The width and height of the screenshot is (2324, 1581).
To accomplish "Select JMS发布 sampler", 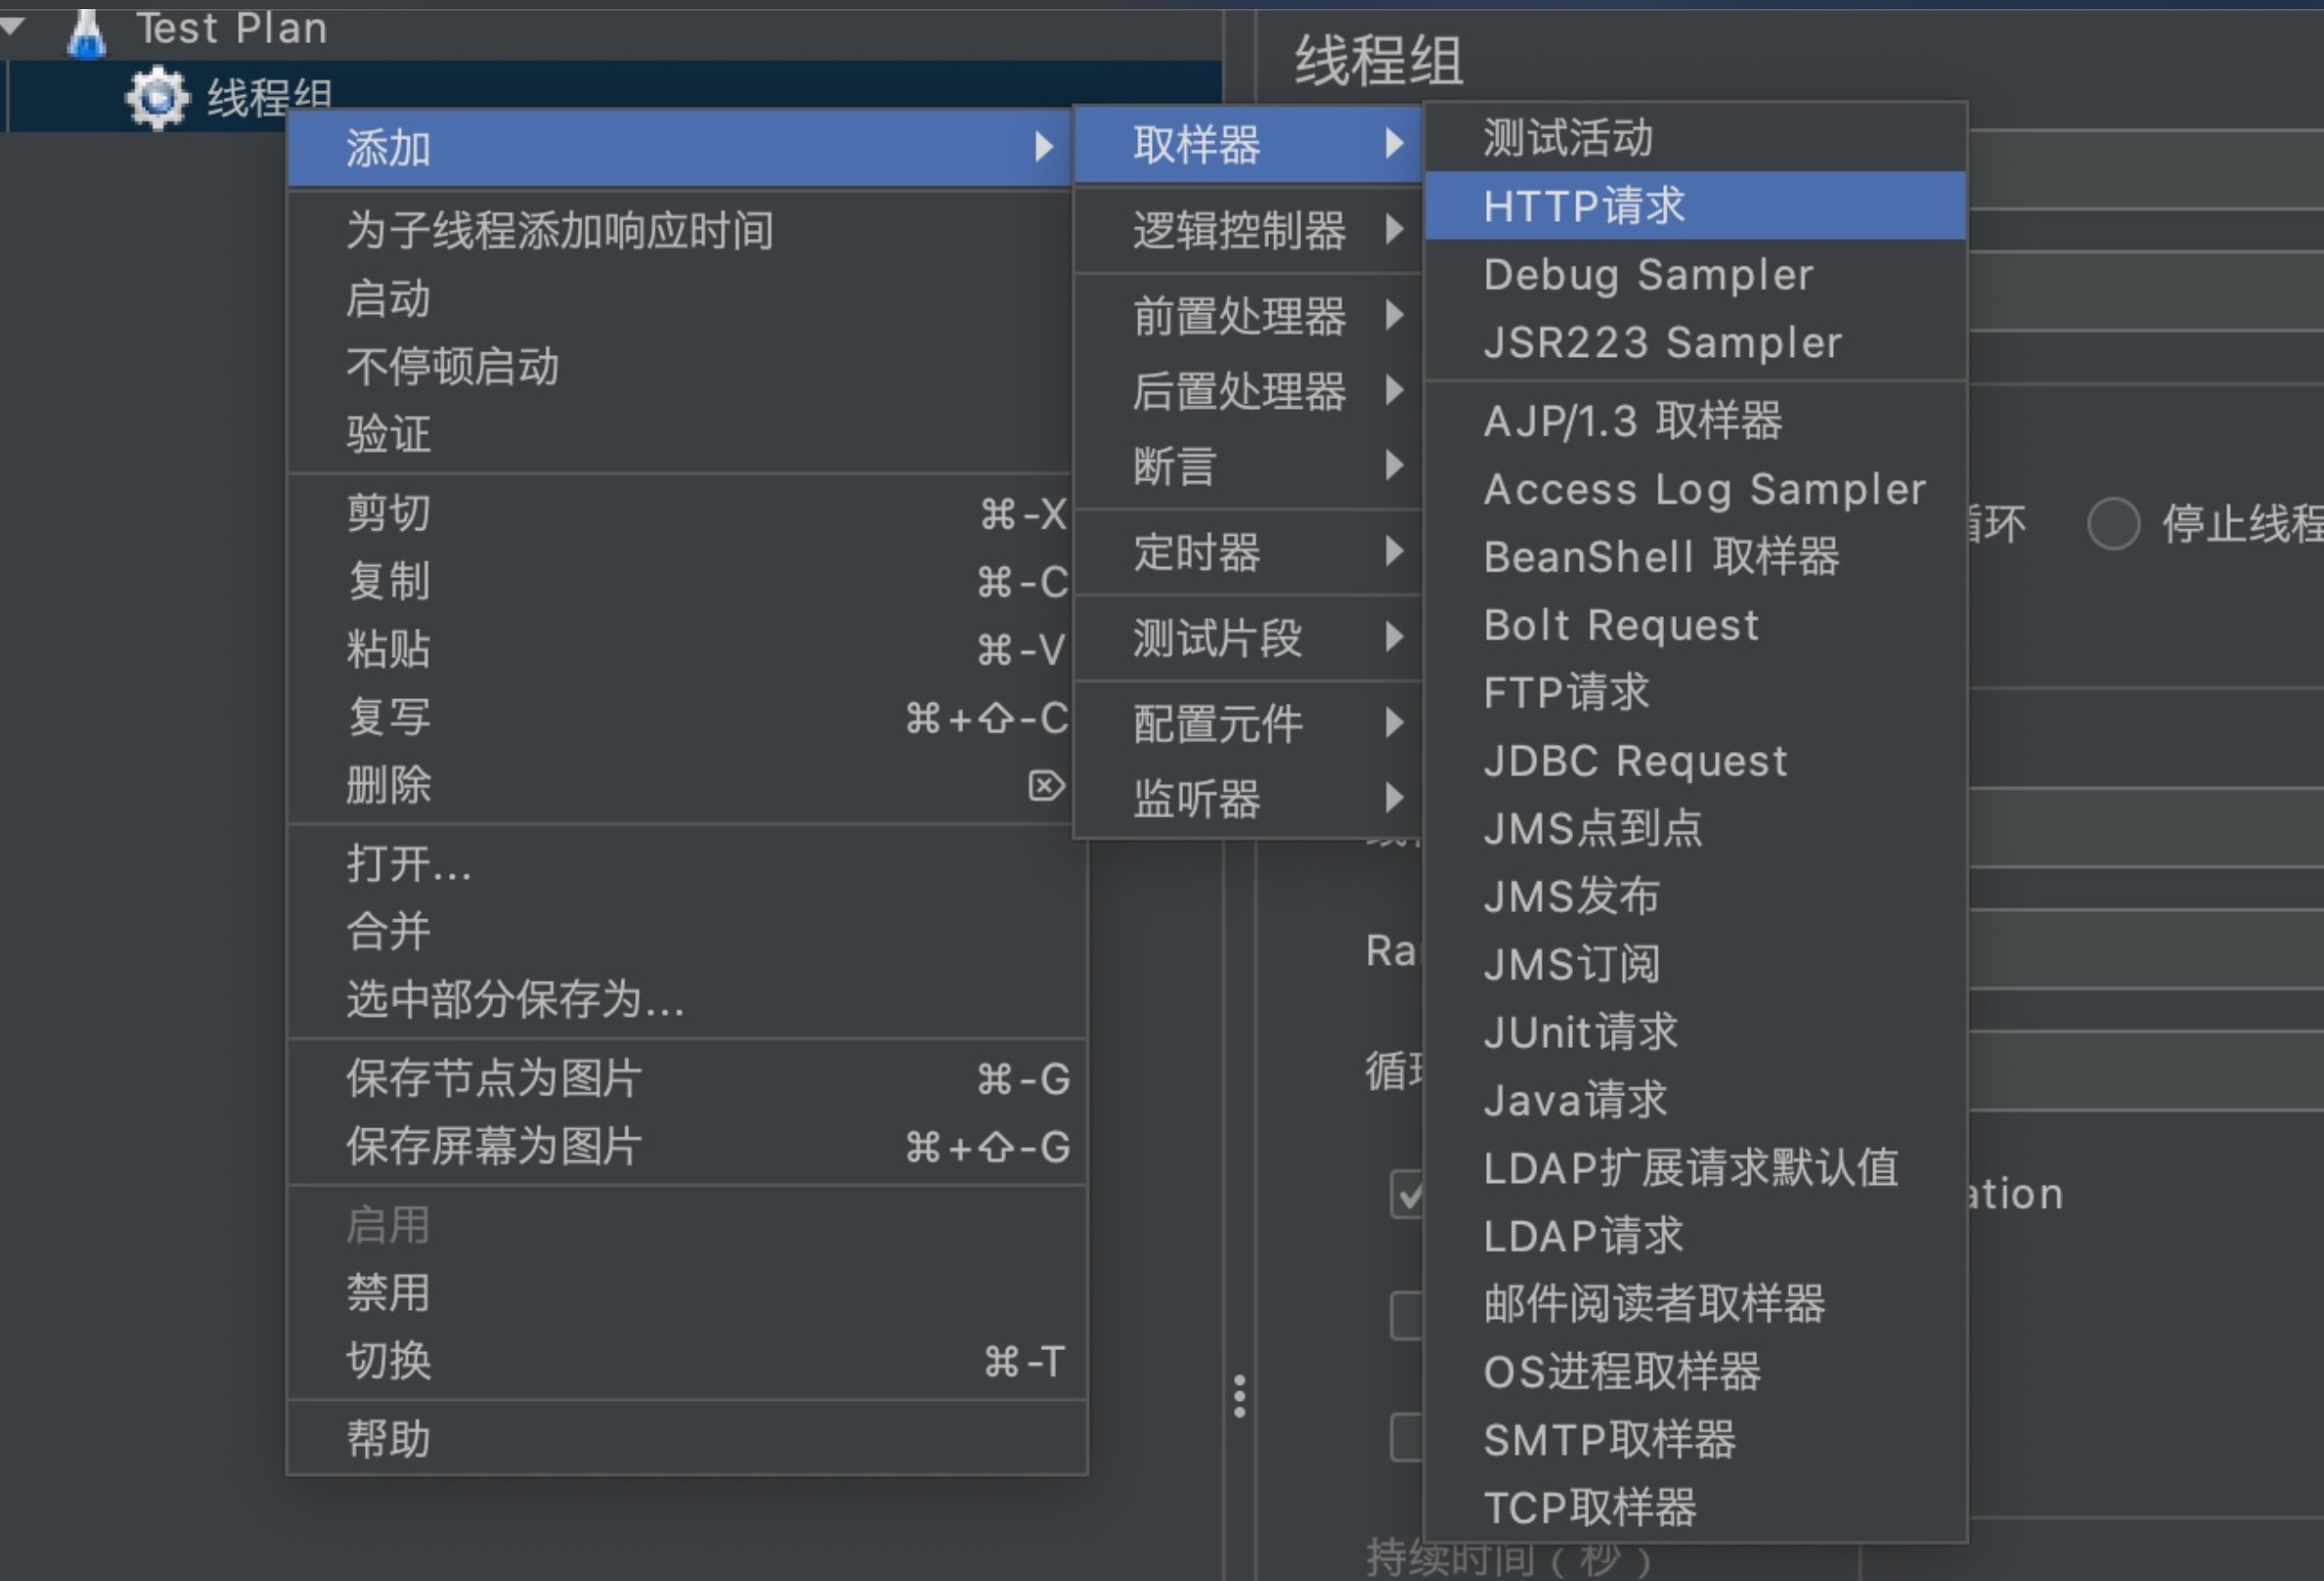I will coord(1696,897).
